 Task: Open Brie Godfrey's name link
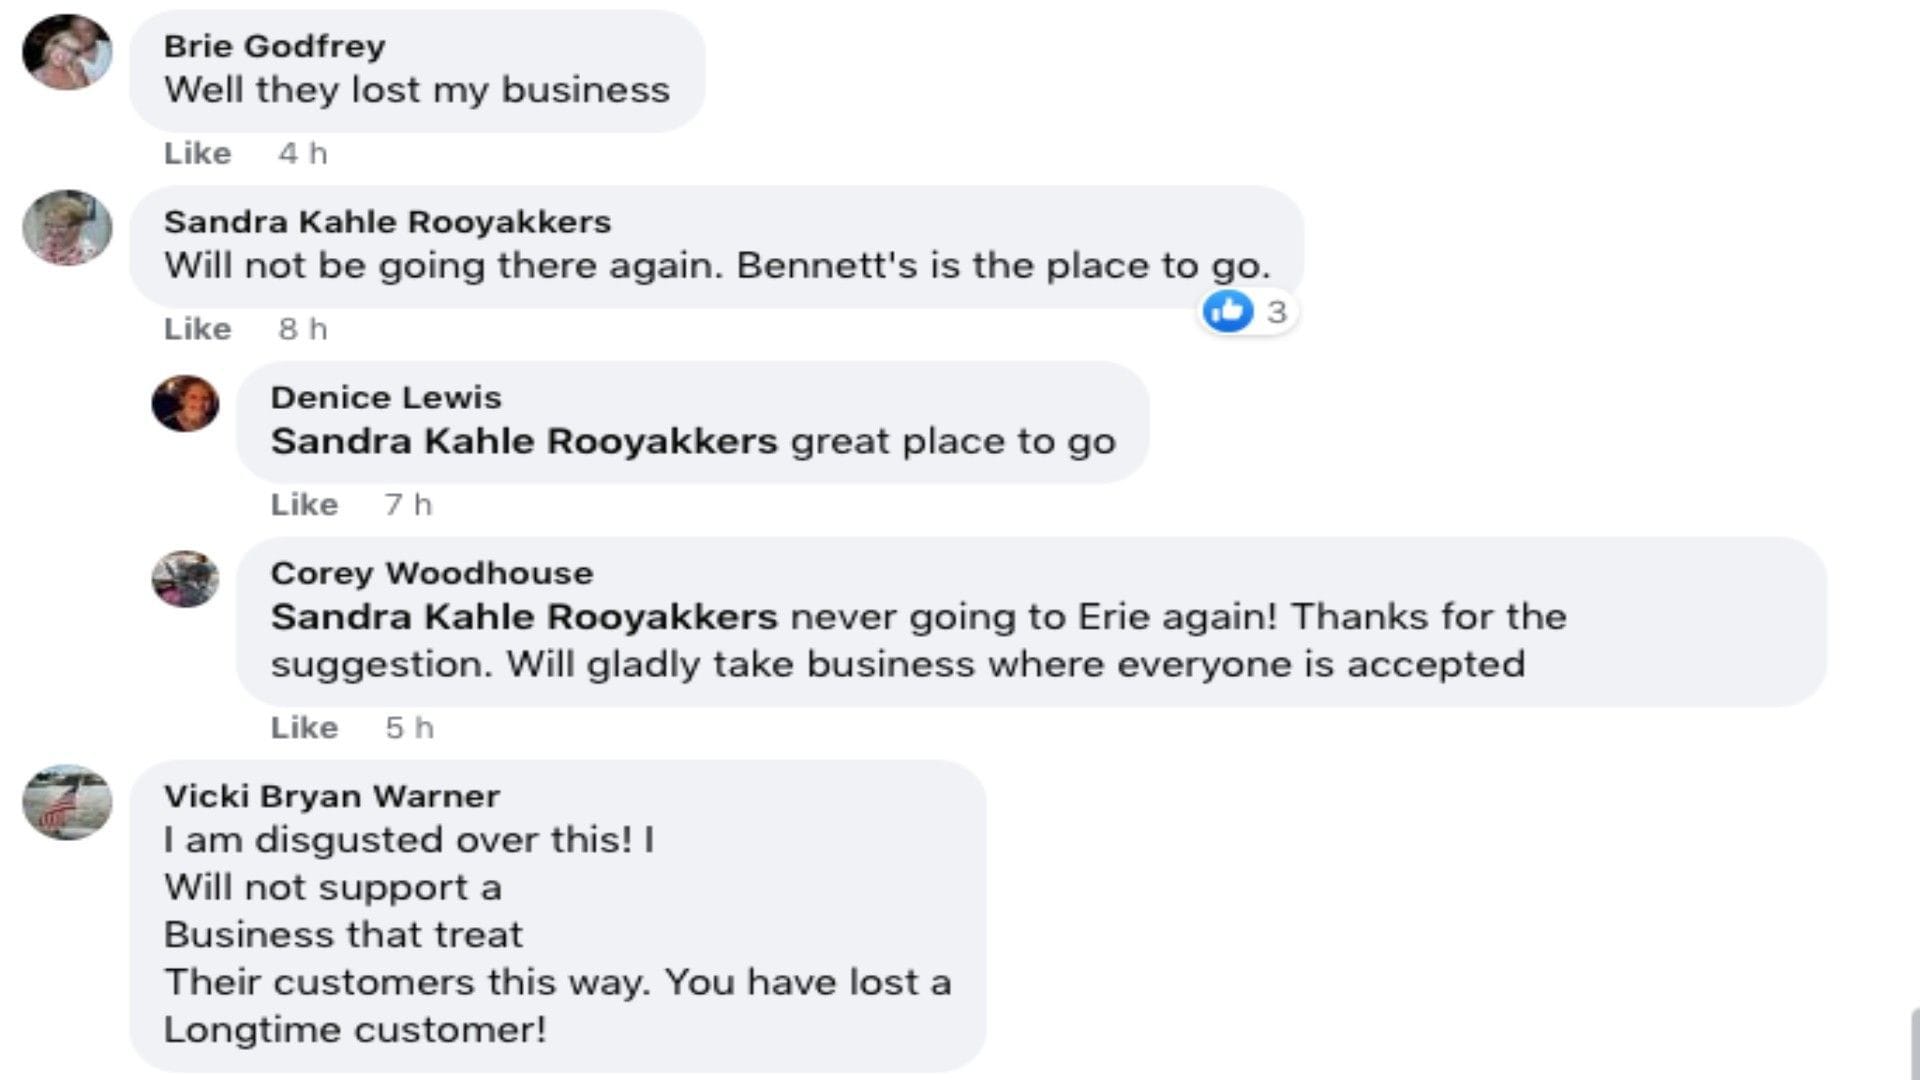point(274,46)
